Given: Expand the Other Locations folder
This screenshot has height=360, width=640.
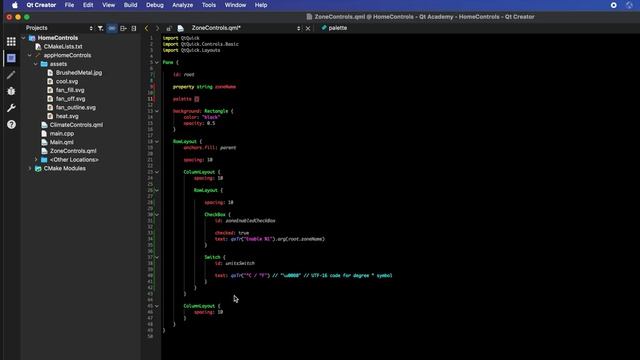Looking at the screenshot, I should click(x=36, y=160).
